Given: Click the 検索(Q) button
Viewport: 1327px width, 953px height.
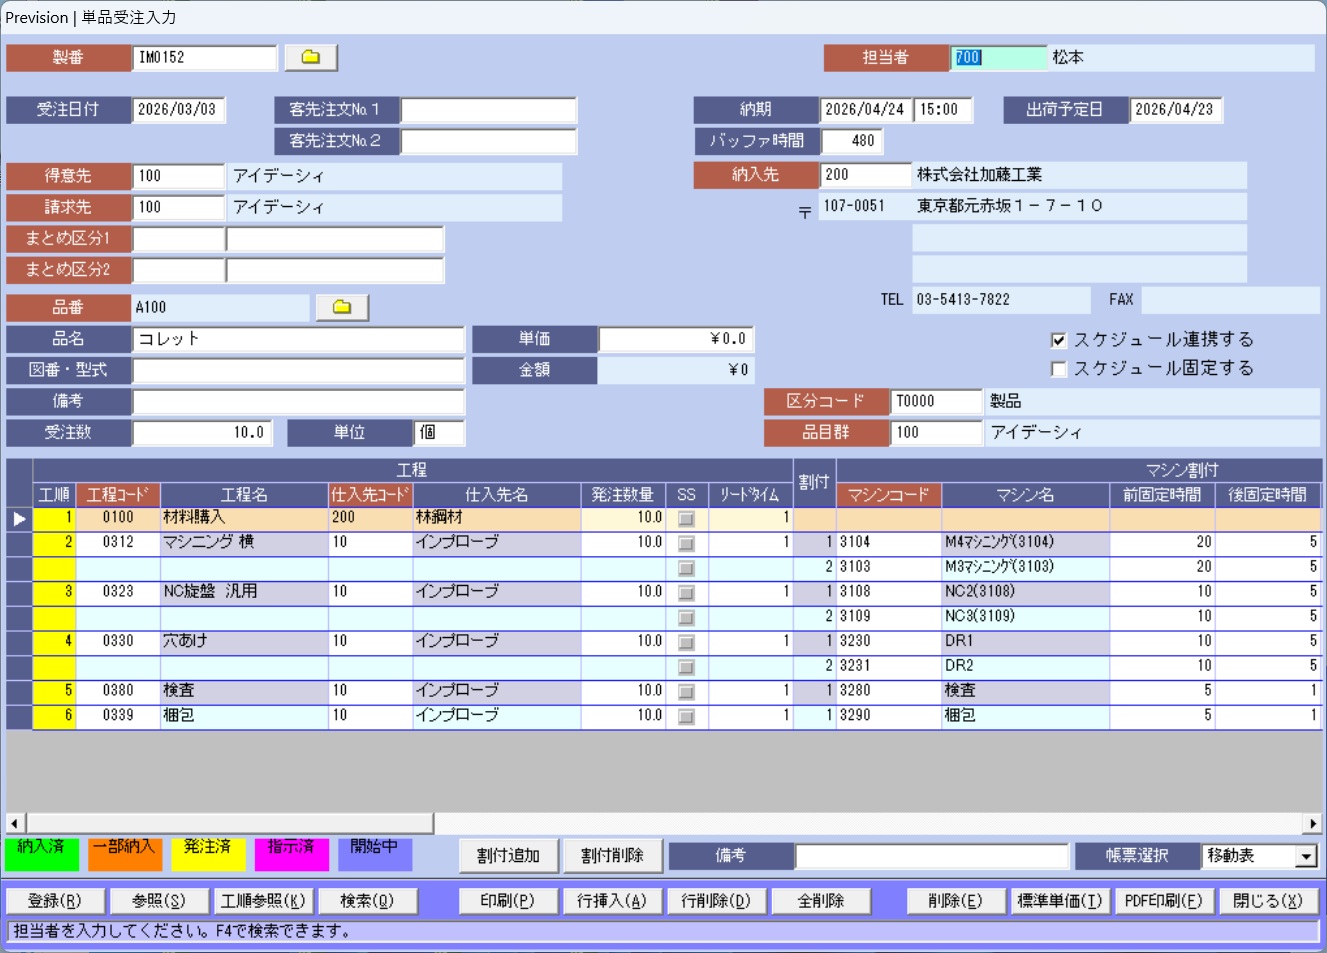Looking at the screenshot, I should pyautogui.click(x=367, y=901).
